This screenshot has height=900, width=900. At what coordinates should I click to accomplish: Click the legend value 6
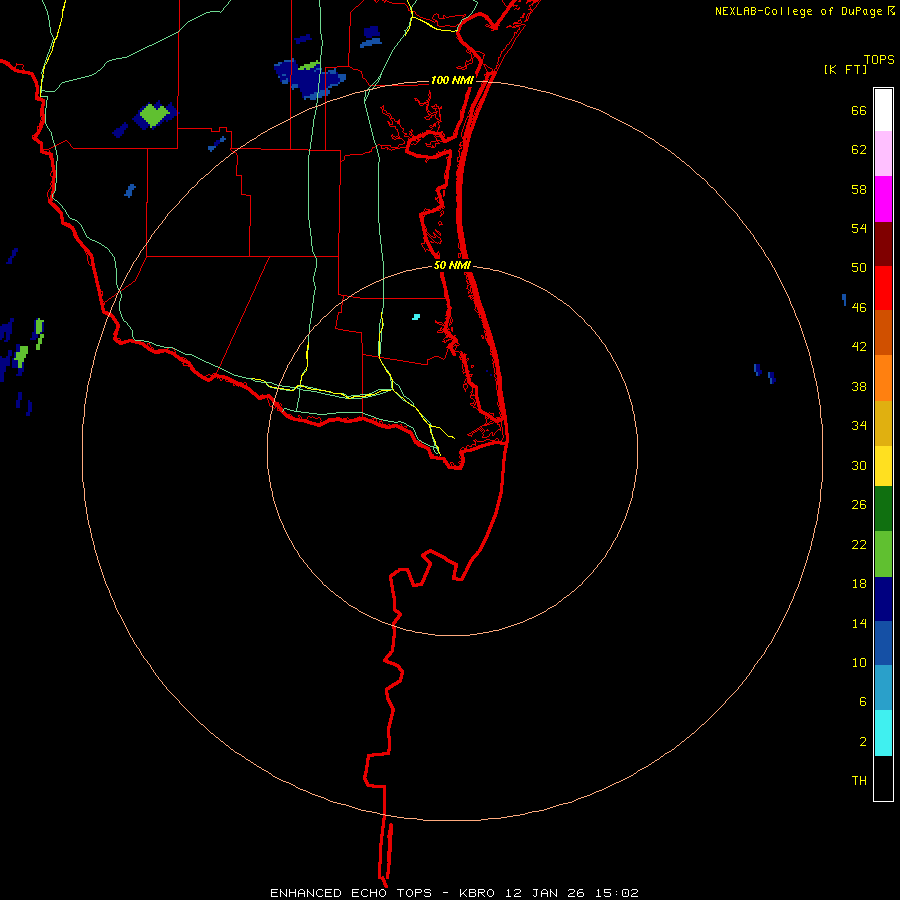[863, 702]
